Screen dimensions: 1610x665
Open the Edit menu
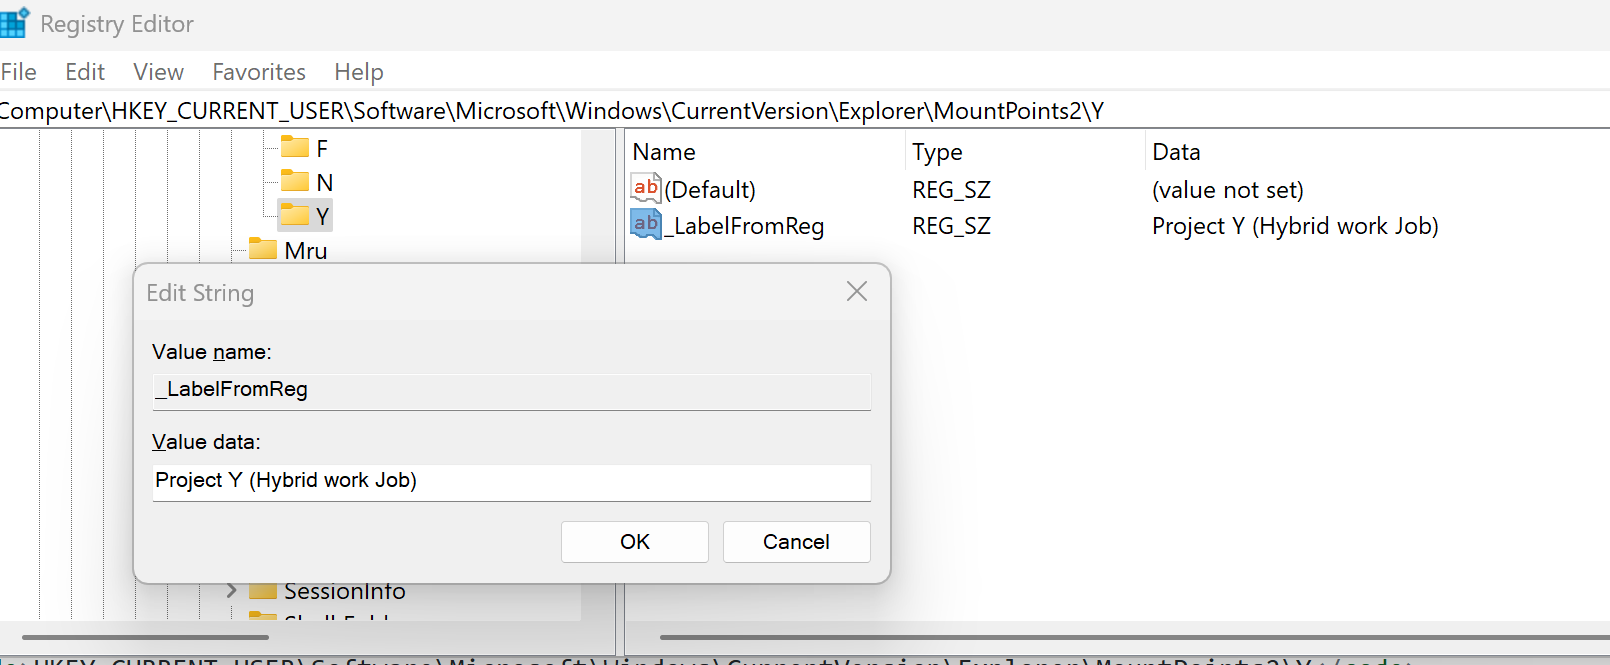(85, 72)
